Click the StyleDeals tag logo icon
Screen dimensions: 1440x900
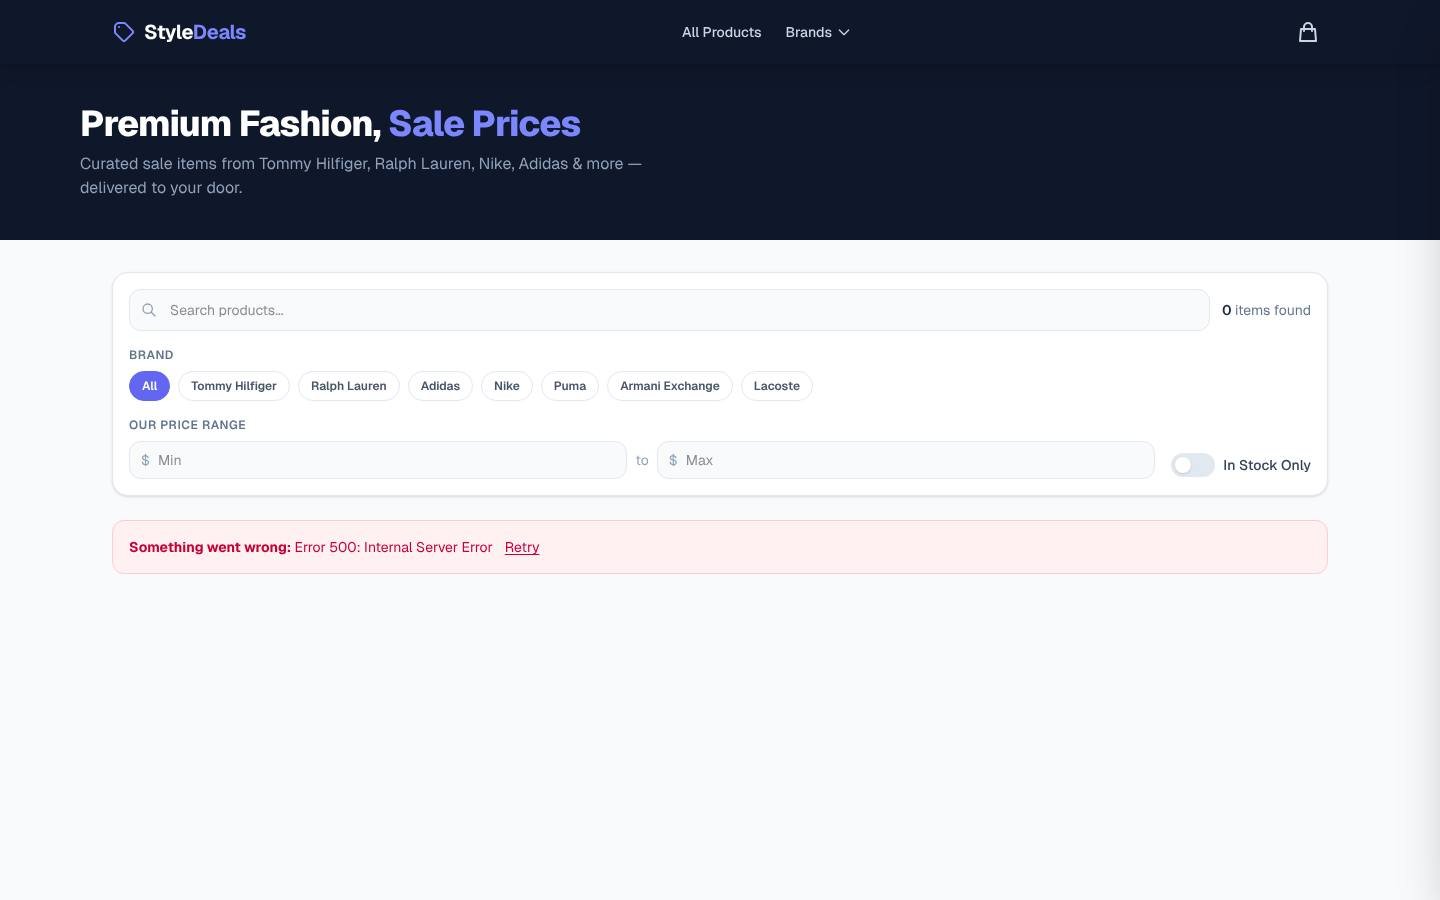coord(124,32)
